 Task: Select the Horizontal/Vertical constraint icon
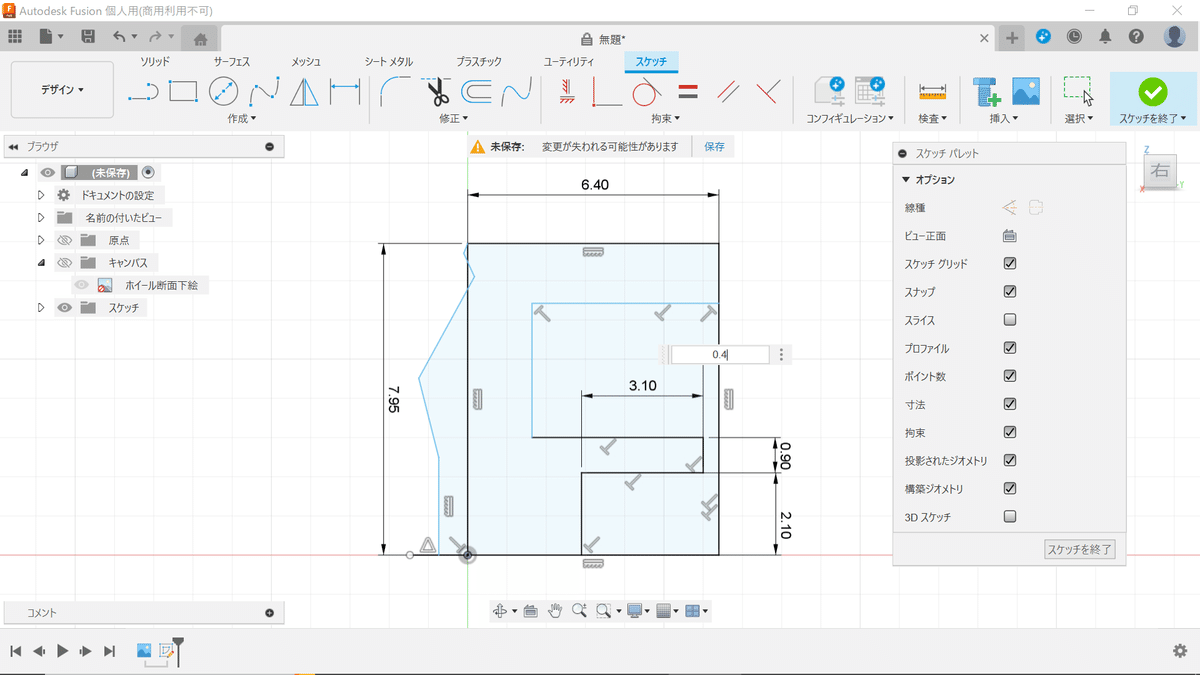click(565, 92)
